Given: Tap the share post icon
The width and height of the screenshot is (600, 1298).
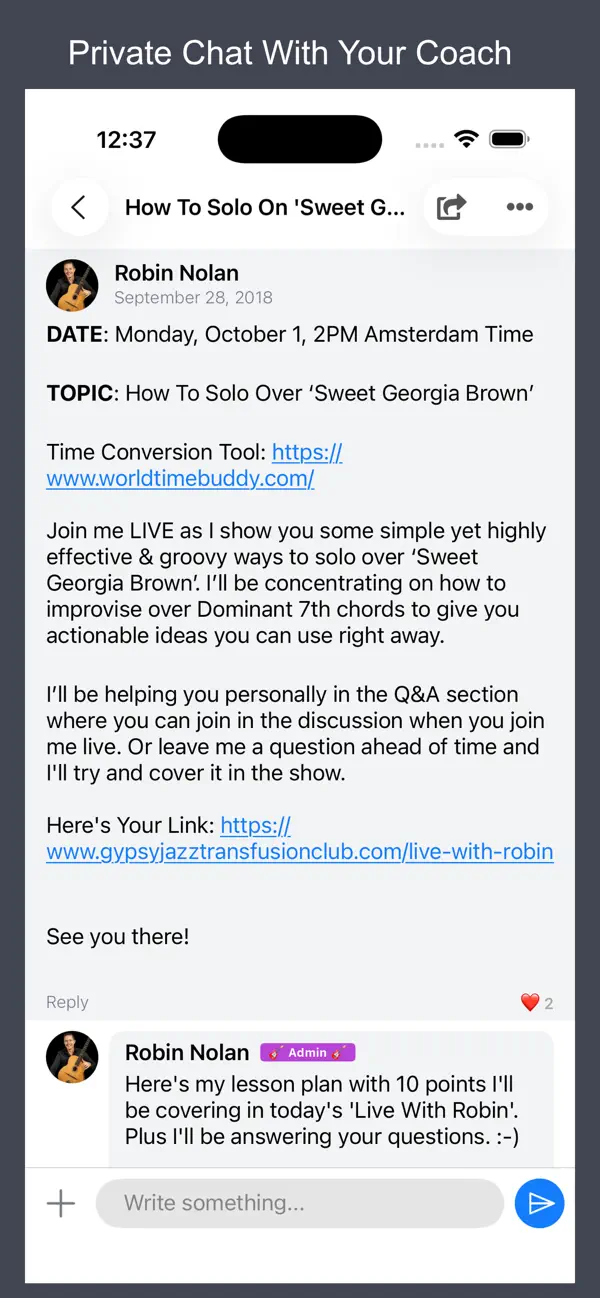Looking at the screenshot, I should 451,207.
